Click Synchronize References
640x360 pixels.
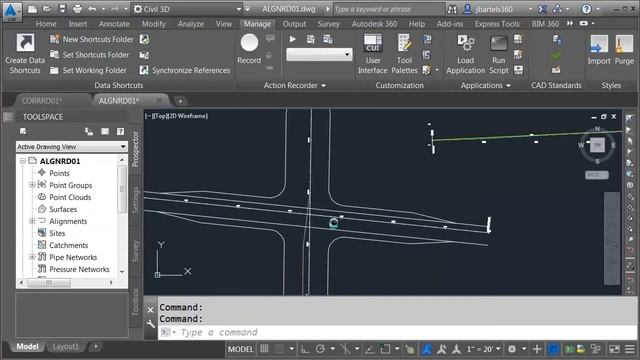click(x=185, y=70)
